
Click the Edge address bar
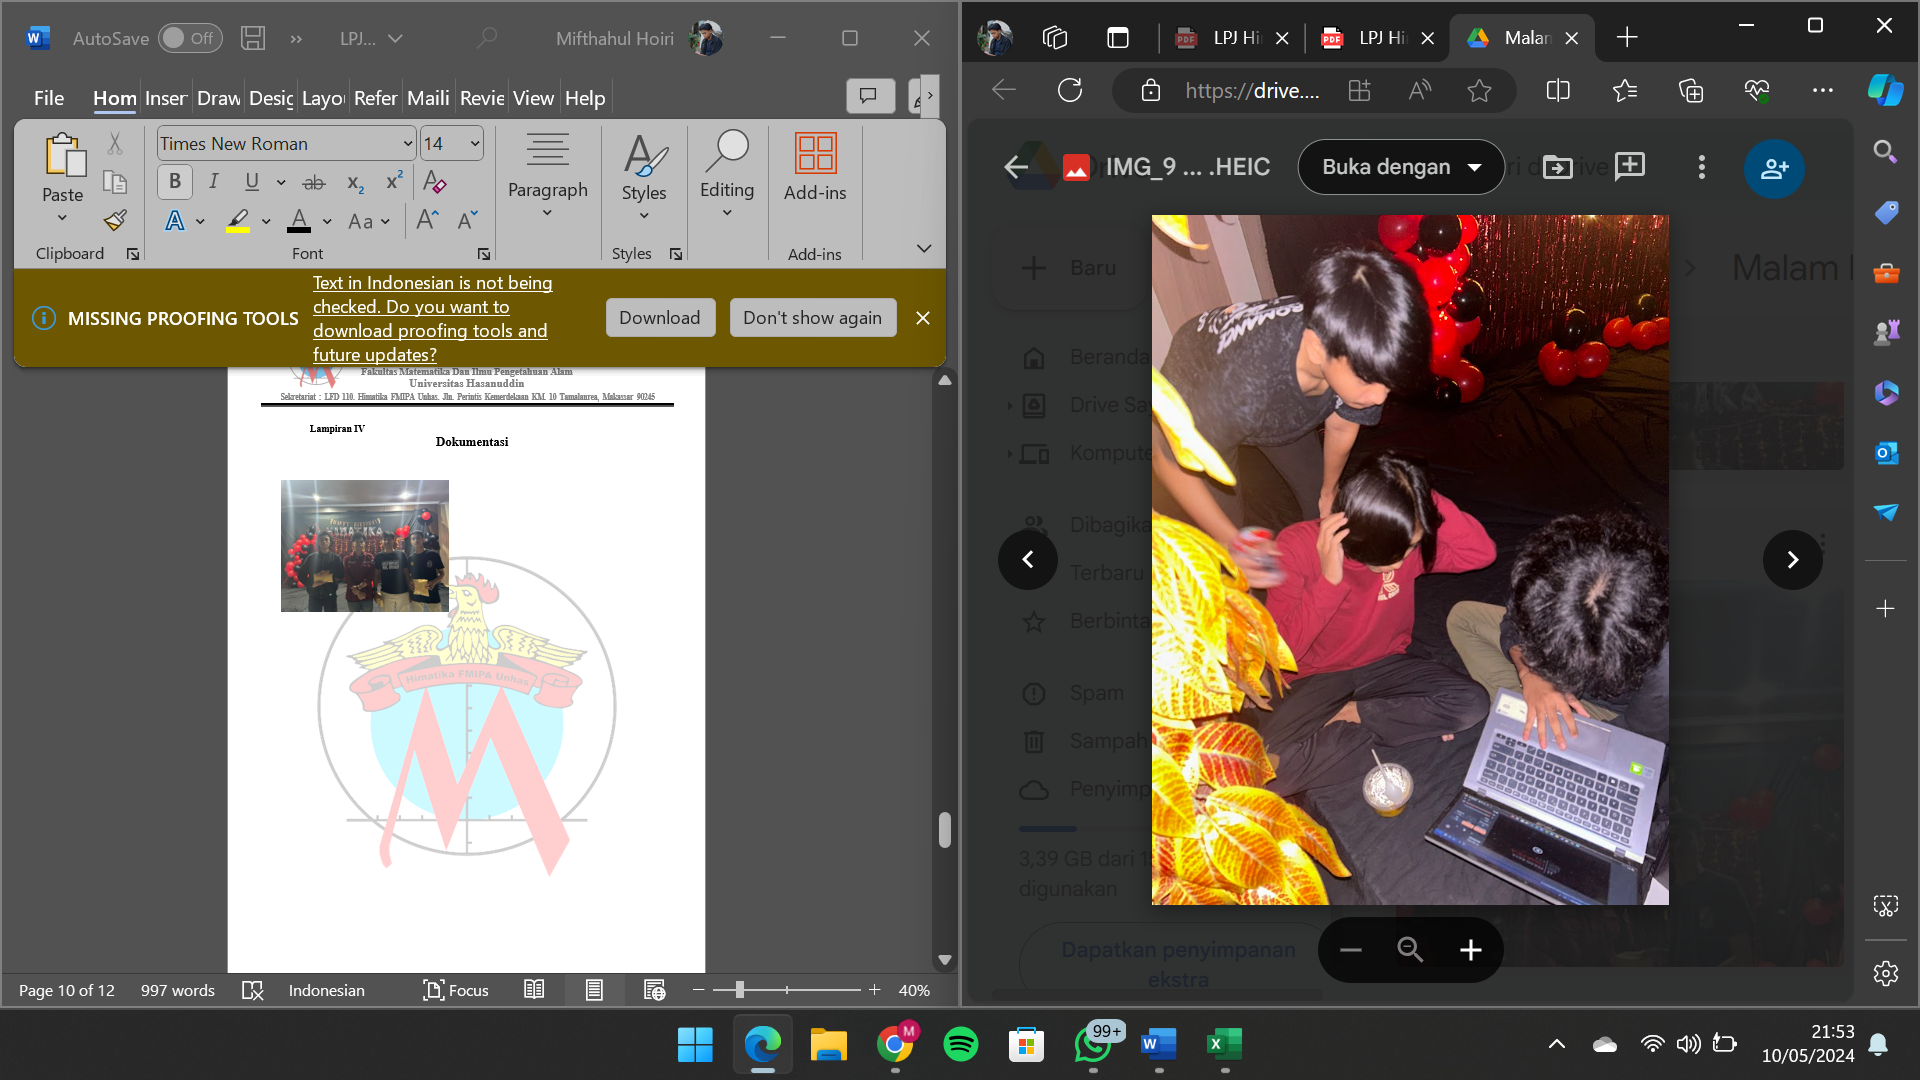tap(1250, 91)
